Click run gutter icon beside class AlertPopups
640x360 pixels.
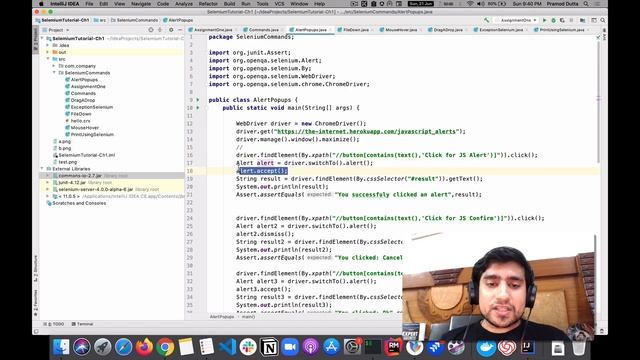tap(198, 100)
